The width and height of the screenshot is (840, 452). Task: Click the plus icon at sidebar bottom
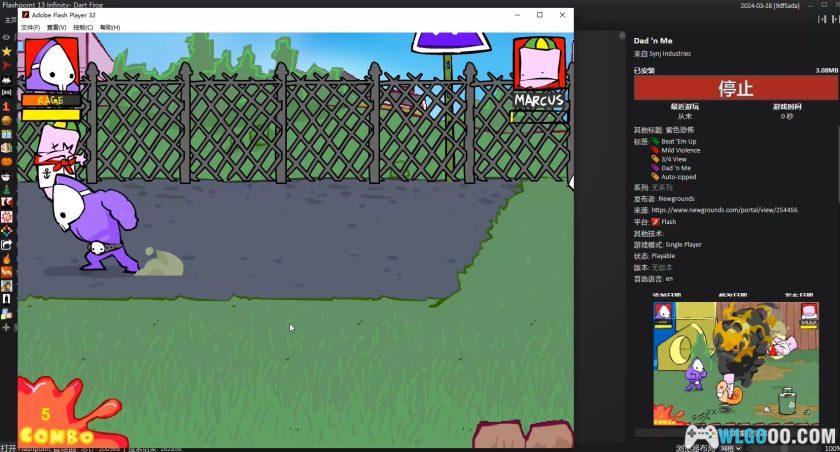click(7, 326)
